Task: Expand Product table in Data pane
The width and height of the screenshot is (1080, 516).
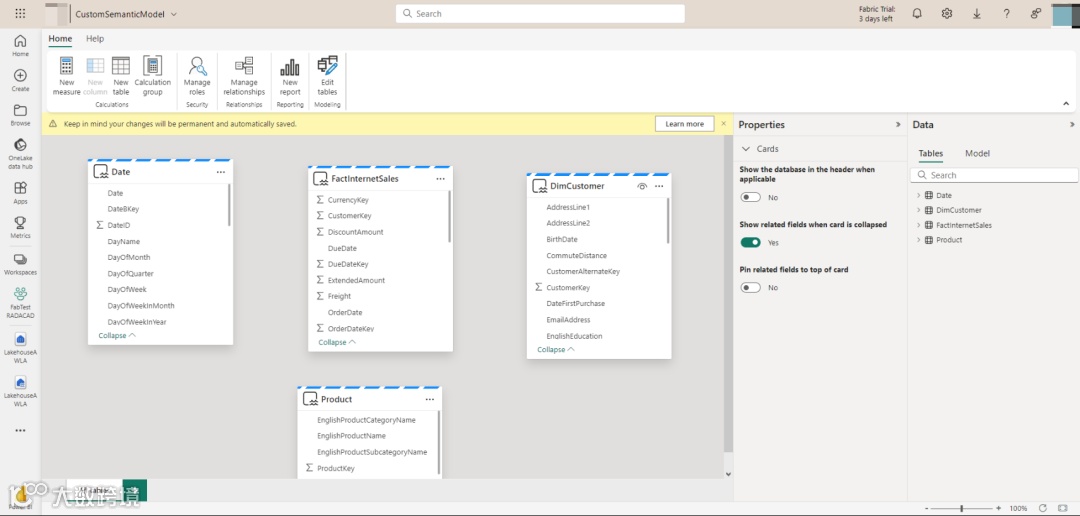Action: pyautogui.click(x=919, y=240)
